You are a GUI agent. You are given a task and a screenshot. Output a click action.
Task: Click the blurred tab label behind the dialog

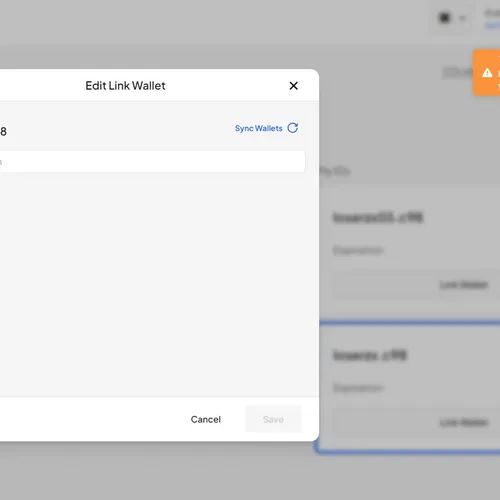(x=335, y=172)
